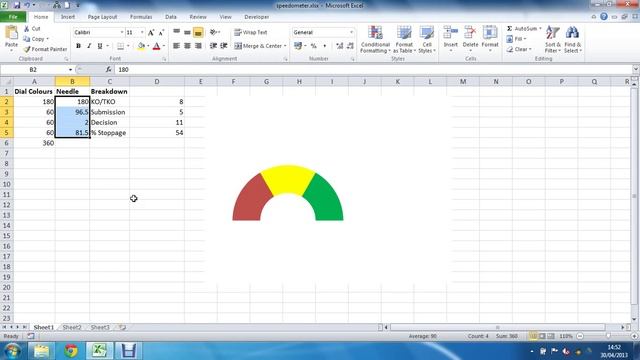Viewport: 640px width, 360px height.
Task: Open the borders menu
Action: tap(128, 46)
